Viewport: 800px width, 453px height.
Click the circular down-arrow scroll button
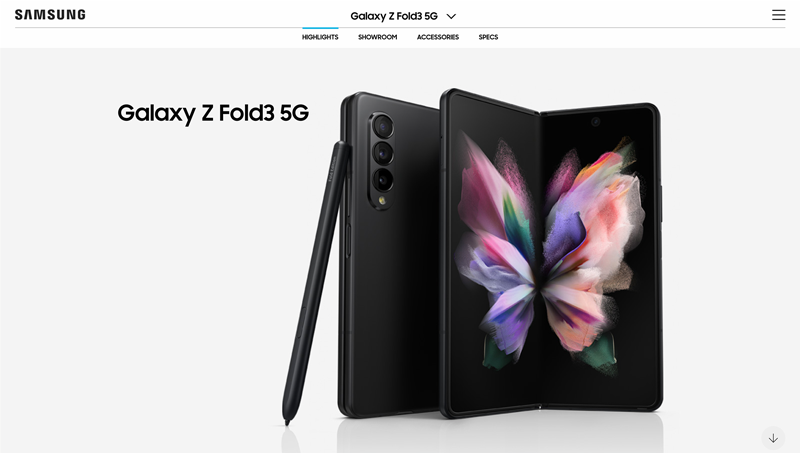point(773,438)
